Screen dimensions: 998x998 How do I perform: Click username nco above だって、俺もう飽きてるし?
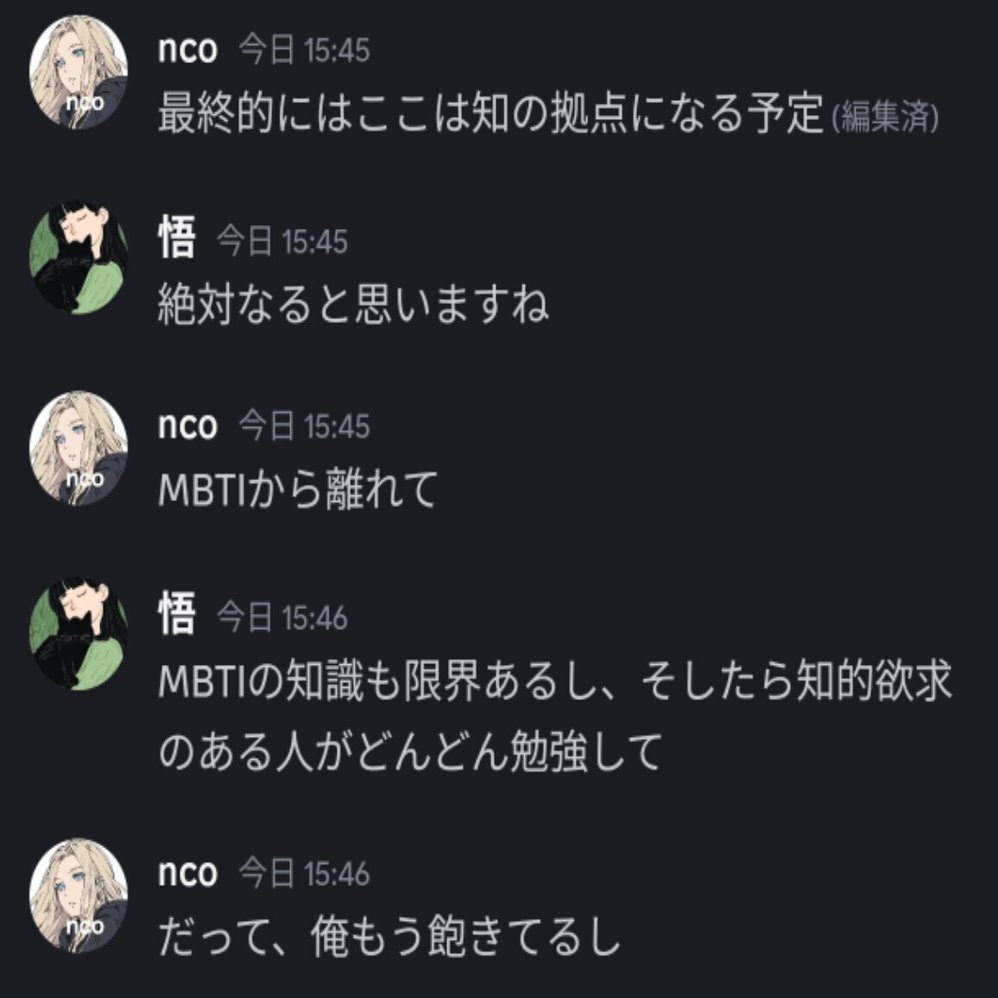[x=188, y=873]
